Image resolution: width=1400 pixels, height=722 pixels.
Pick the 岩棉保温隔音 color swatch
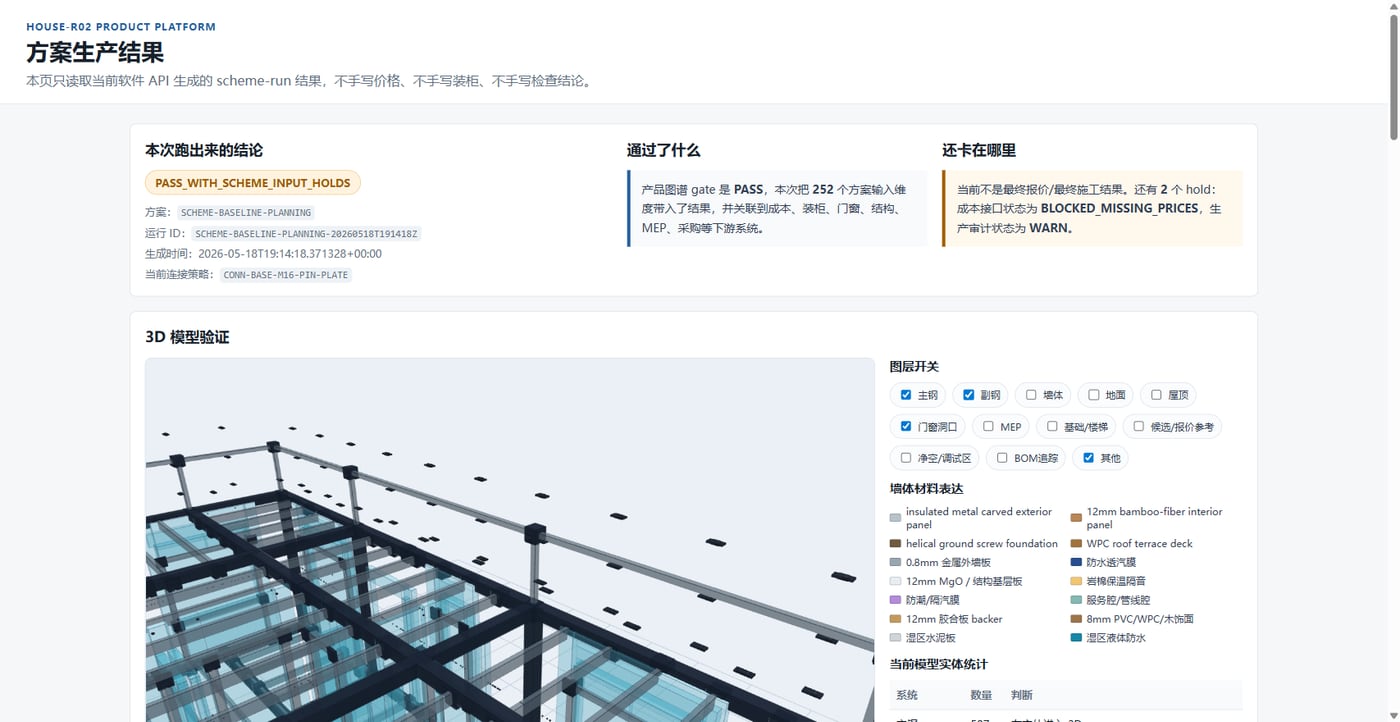(1076, 581)
